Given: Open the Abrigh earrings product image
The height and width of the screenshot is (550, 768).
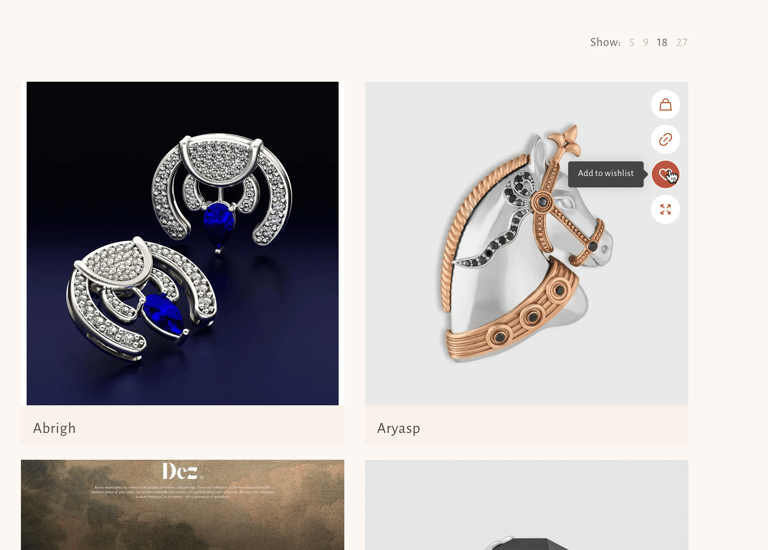Looking at the screenshot, I should [183, 243].
